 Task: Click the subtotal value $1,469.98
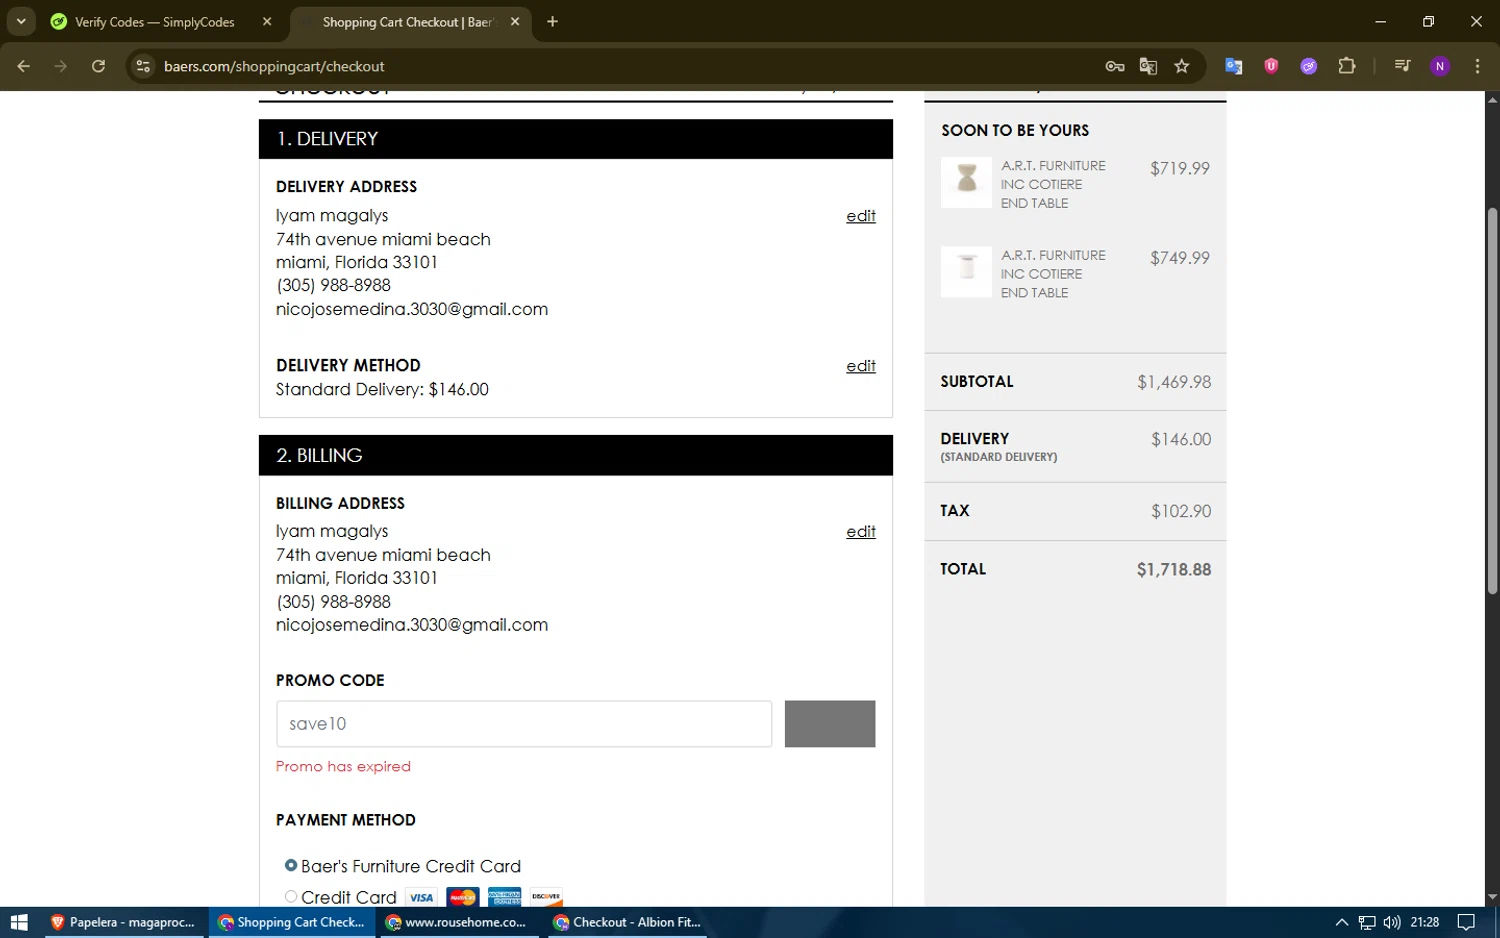[x=1174, y=382]
